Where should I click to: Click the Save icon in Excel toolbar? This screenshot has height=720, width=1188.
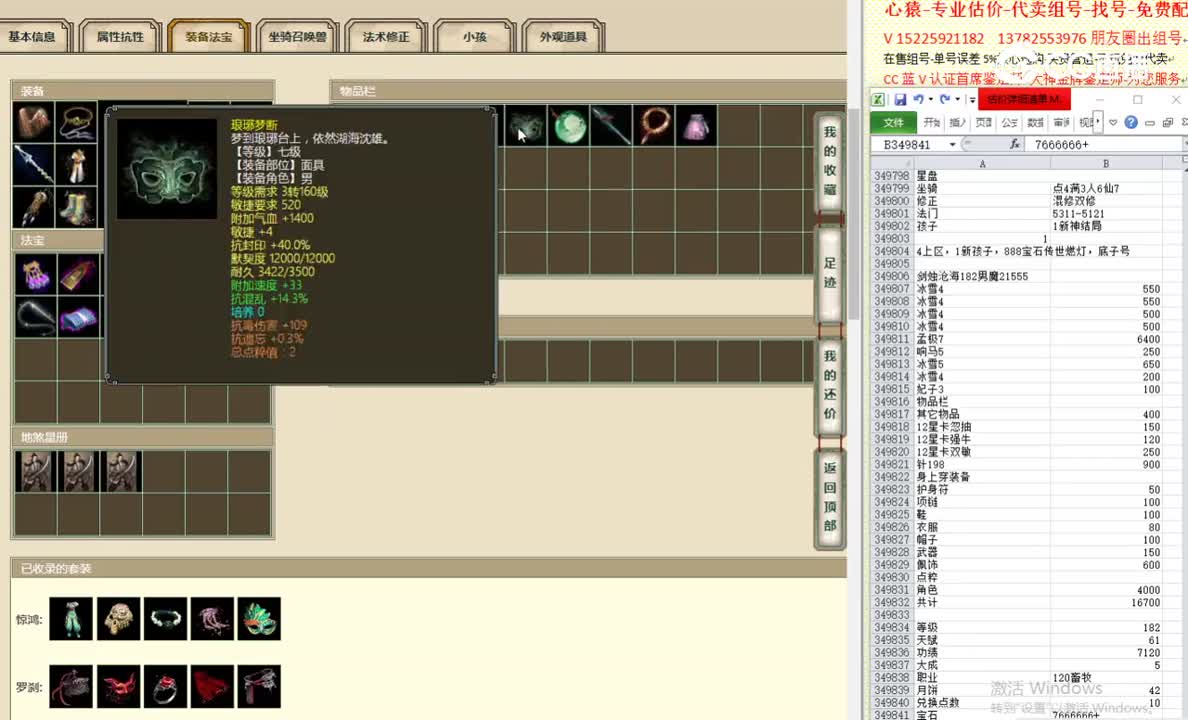tap(902, 98)
